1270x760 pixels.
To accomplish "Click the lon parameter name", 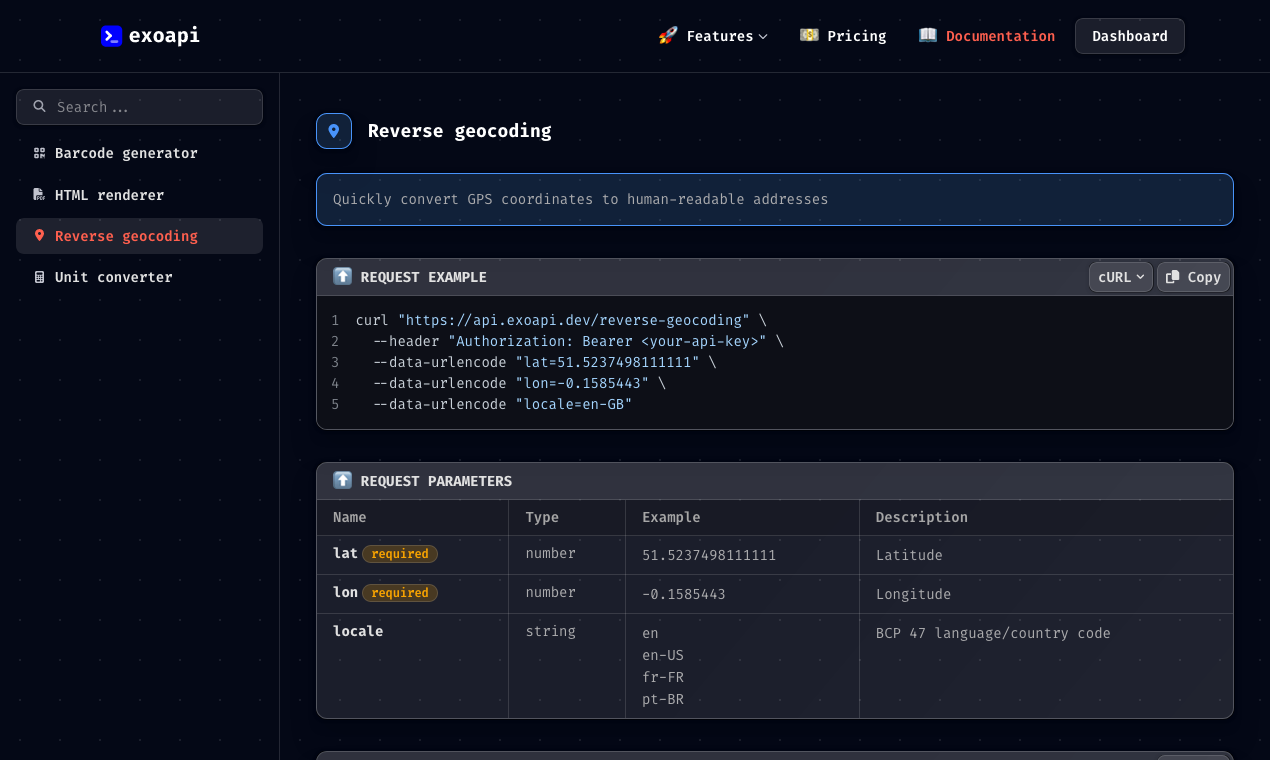I will click(x=345, y=592).
